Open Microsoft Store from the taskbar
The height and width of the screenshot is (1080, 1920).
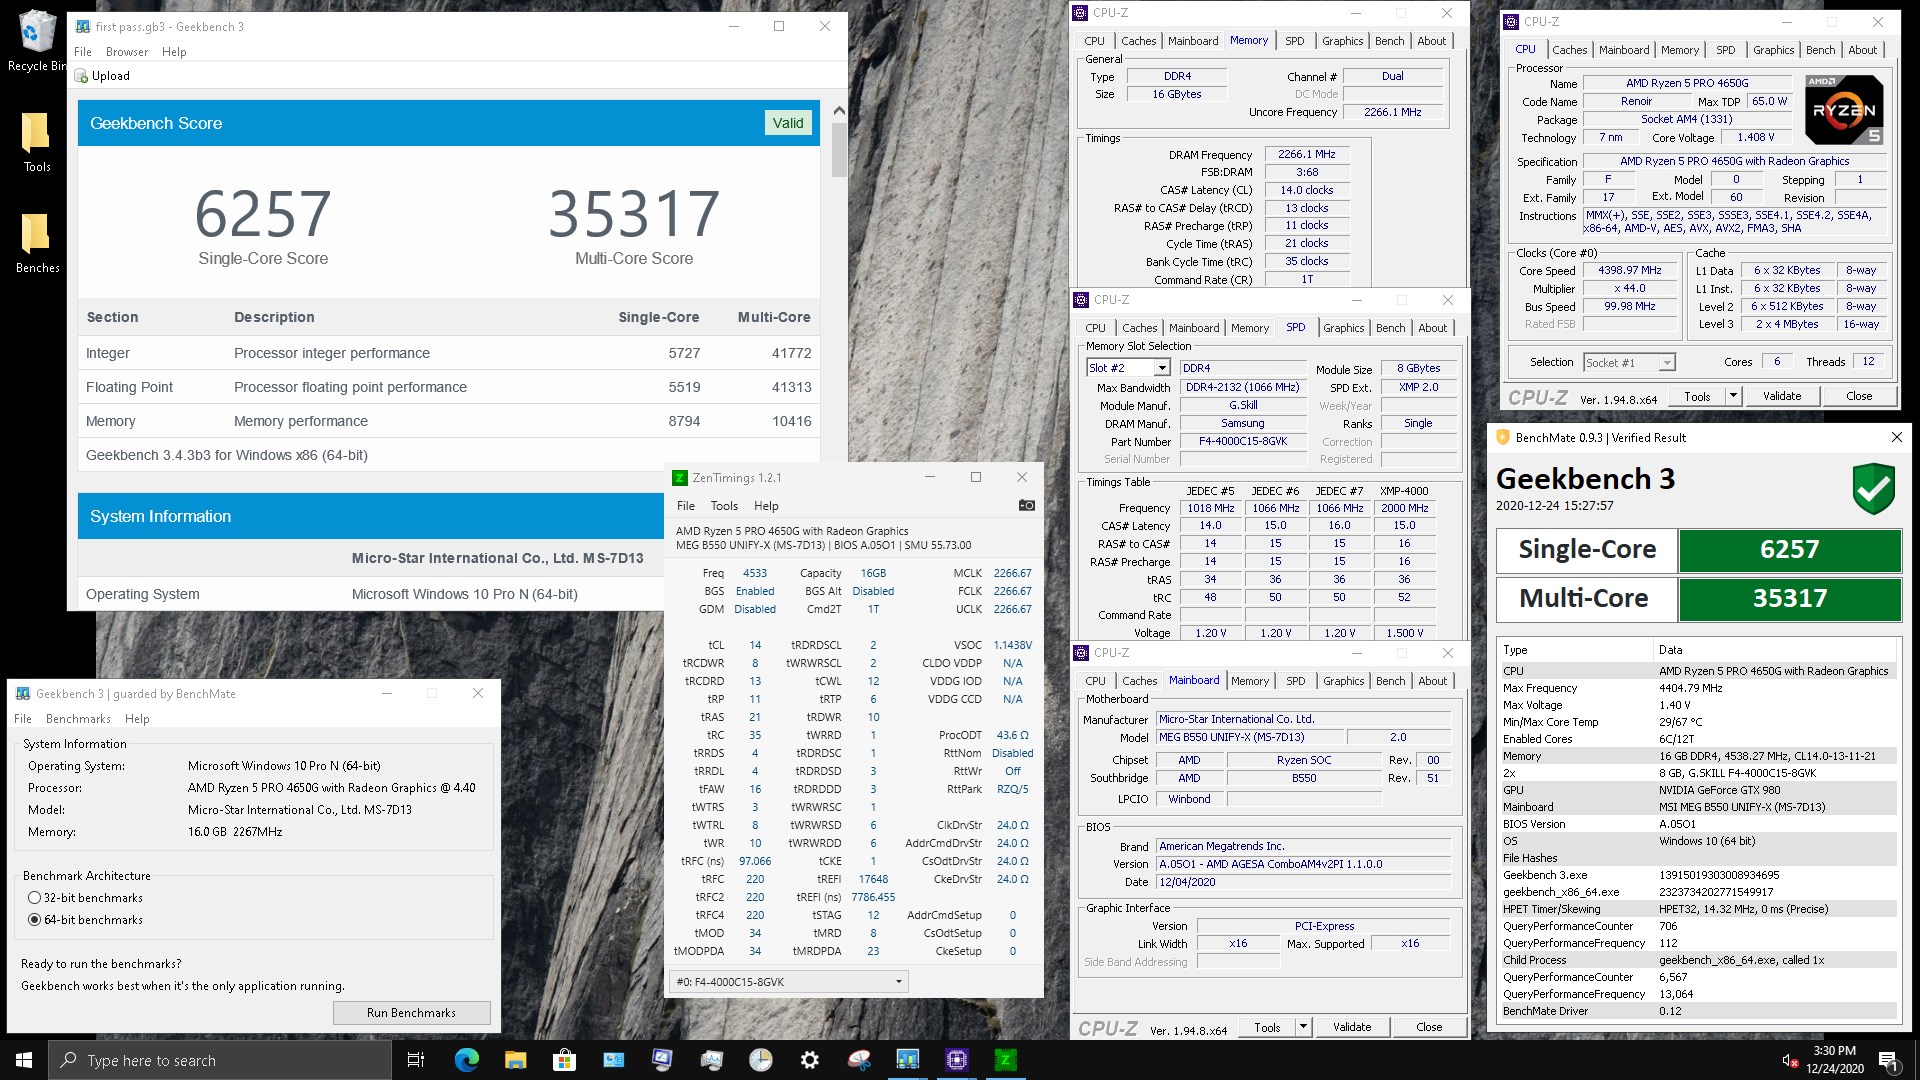click(564, 1060)
